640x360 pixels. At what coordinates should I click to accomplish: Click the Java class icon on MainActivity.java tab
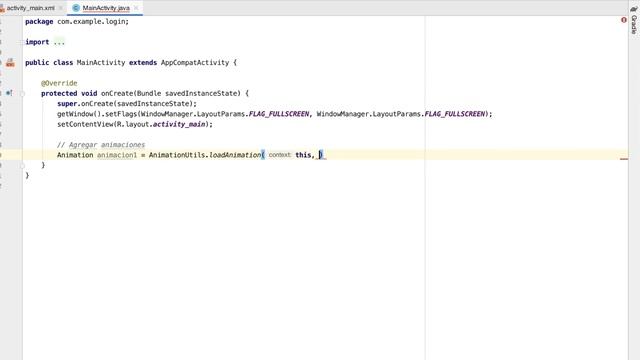coord(76,8)
